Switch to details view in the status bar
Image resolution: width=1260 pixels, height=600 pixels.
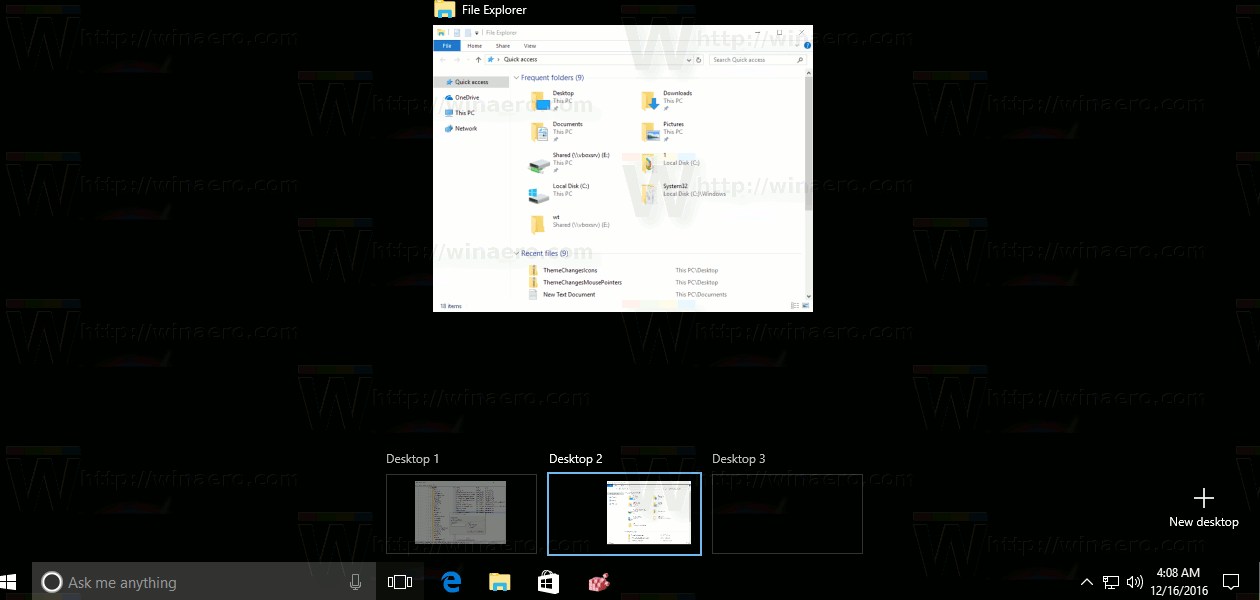pos(794,305)
